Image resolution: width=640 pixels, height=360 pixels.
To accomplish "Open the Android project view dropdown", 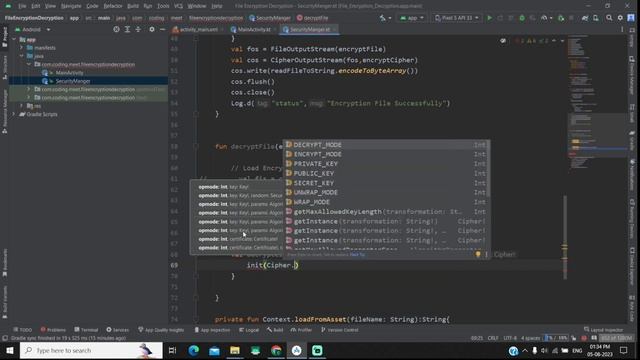I will [32, 29].
